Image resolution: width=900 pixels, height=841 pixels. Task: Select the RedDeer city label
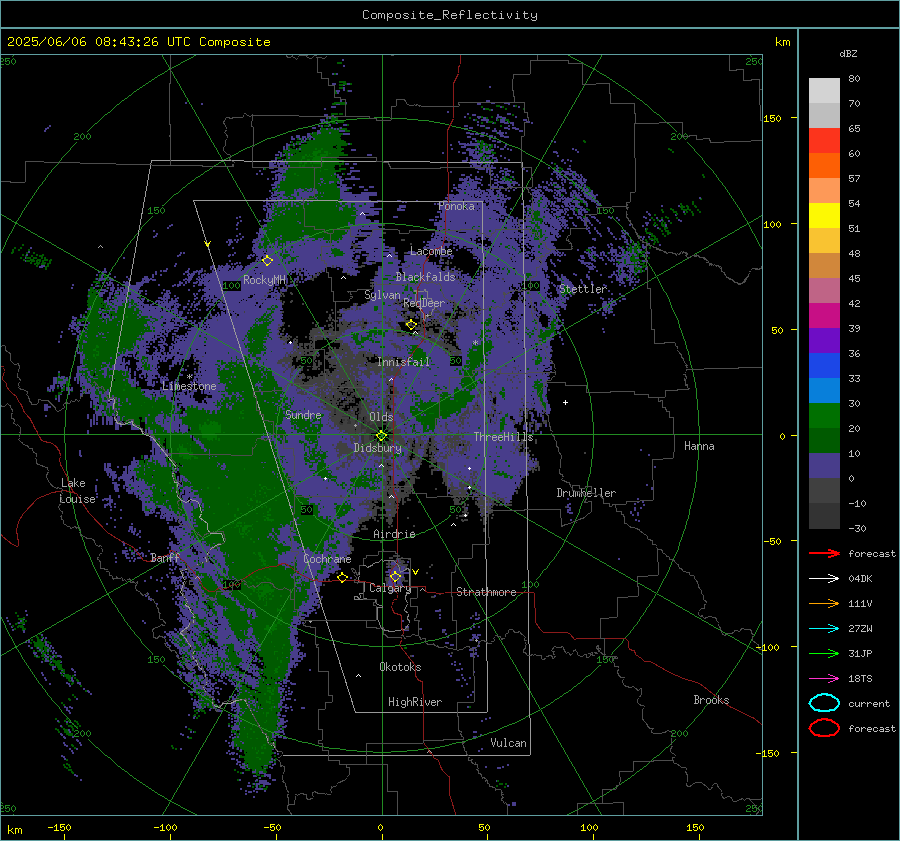(424, 303)
